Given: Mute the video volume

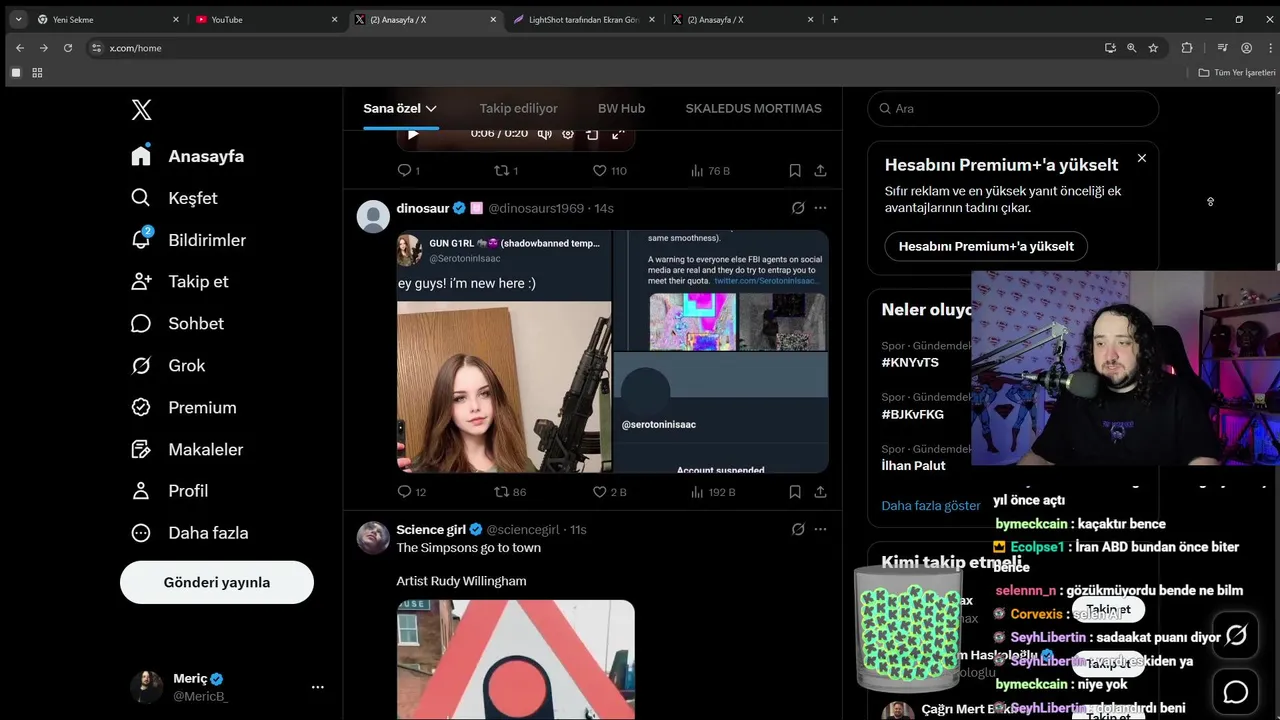Looking at the screenshot, I should 544,133.
